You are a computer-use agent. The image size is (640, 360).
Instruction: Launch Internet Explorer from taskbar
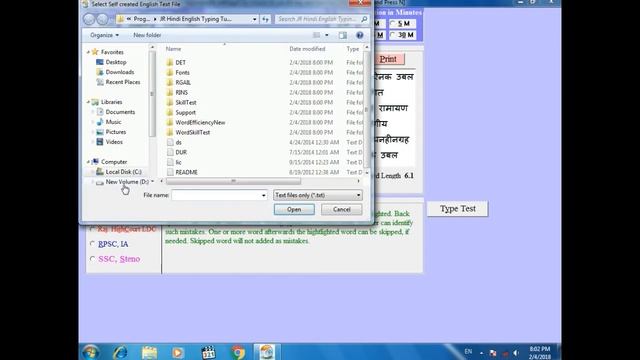[120, 352]
